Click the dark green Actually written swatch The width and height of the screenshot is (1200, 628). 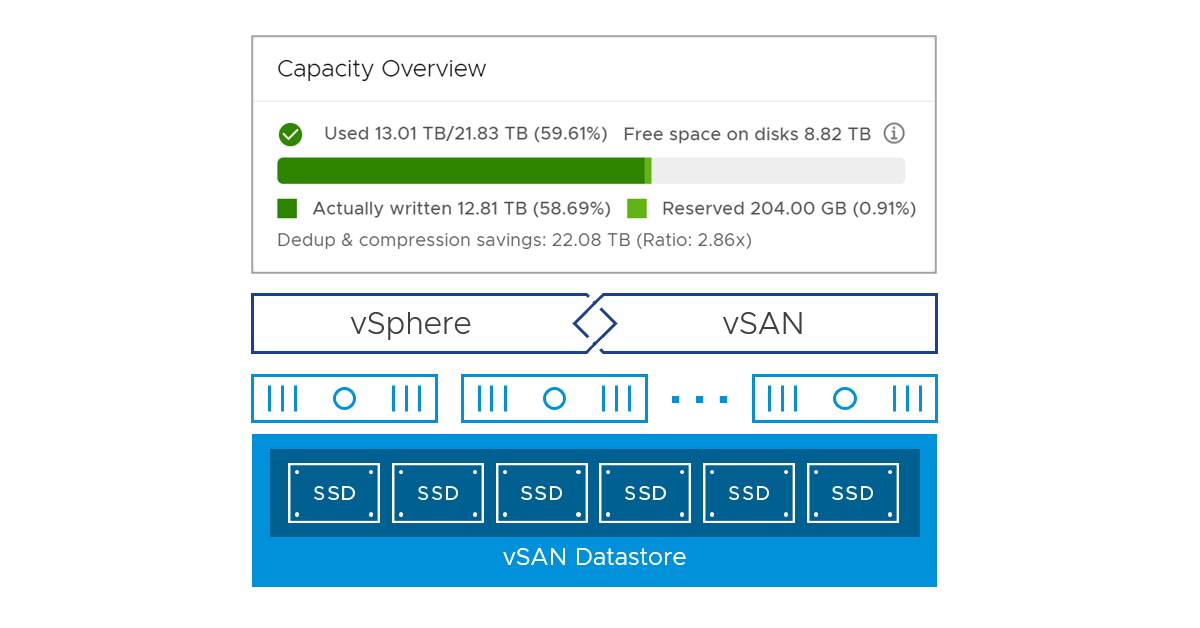coord(287,208)
